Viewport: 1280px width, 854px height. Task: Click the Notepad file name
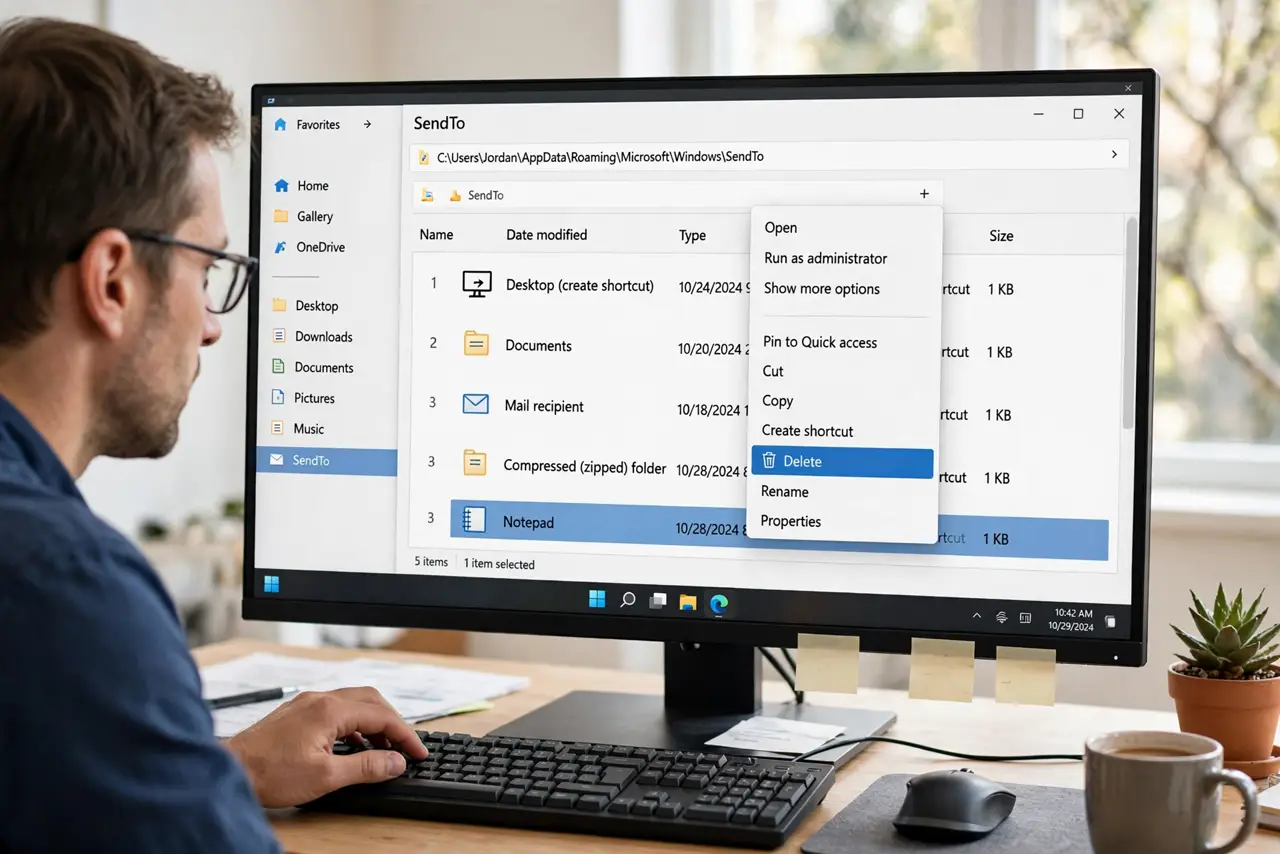pos(528,522)
